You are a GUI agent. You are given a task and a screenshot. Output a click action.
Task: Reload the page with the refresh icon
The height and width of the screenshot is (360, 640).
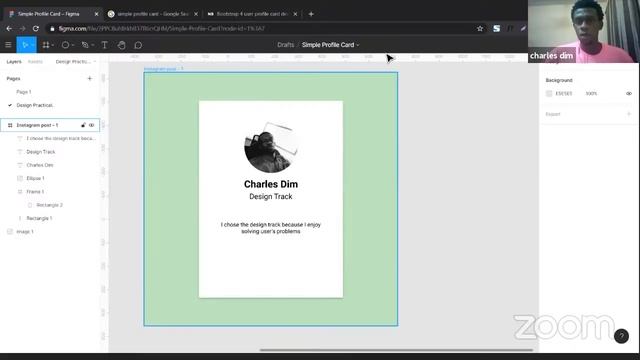click(36, 29)
